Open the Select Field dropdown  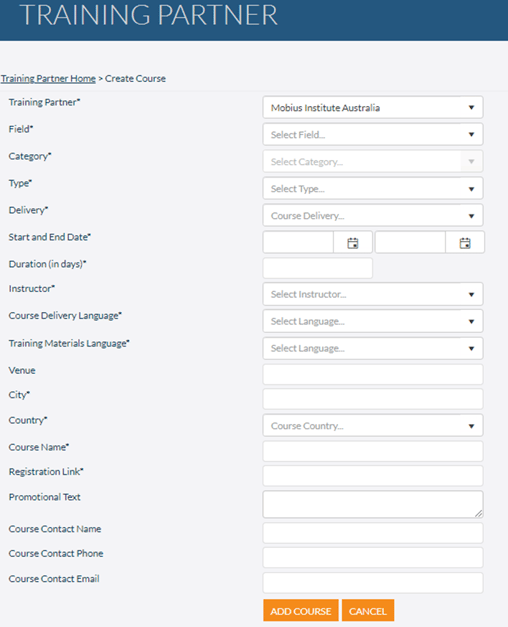[x=373, y=134]
